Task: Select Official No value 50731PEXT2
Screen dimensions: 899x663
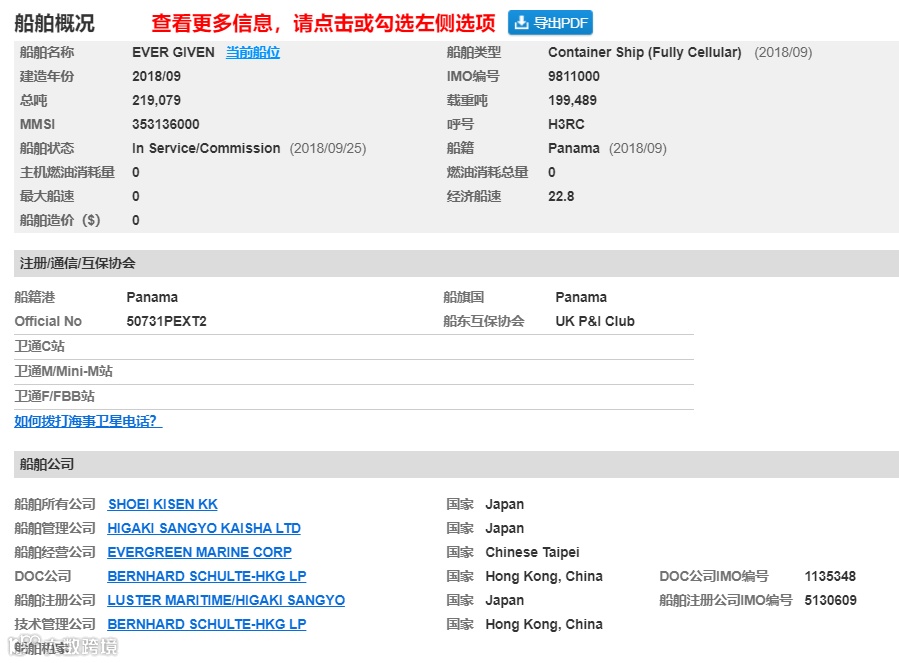Action: click(x=166, y=321)
